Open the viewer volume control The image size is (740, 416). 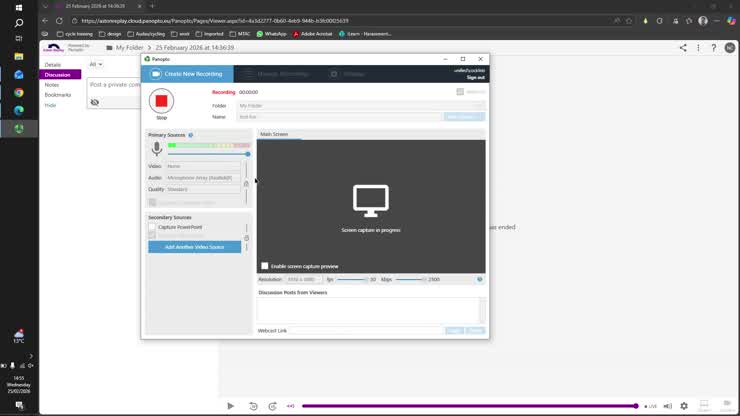coord(667,406)
